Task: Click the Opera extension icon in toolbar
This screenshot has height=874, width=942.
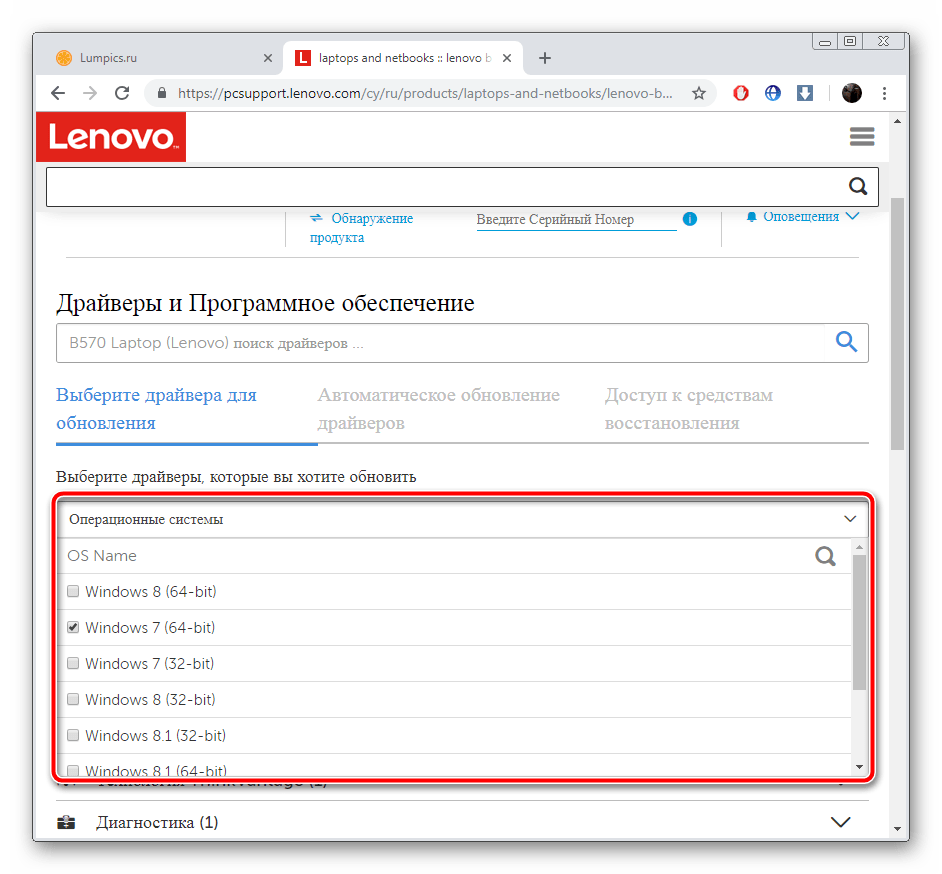Action: coord(741,93)
